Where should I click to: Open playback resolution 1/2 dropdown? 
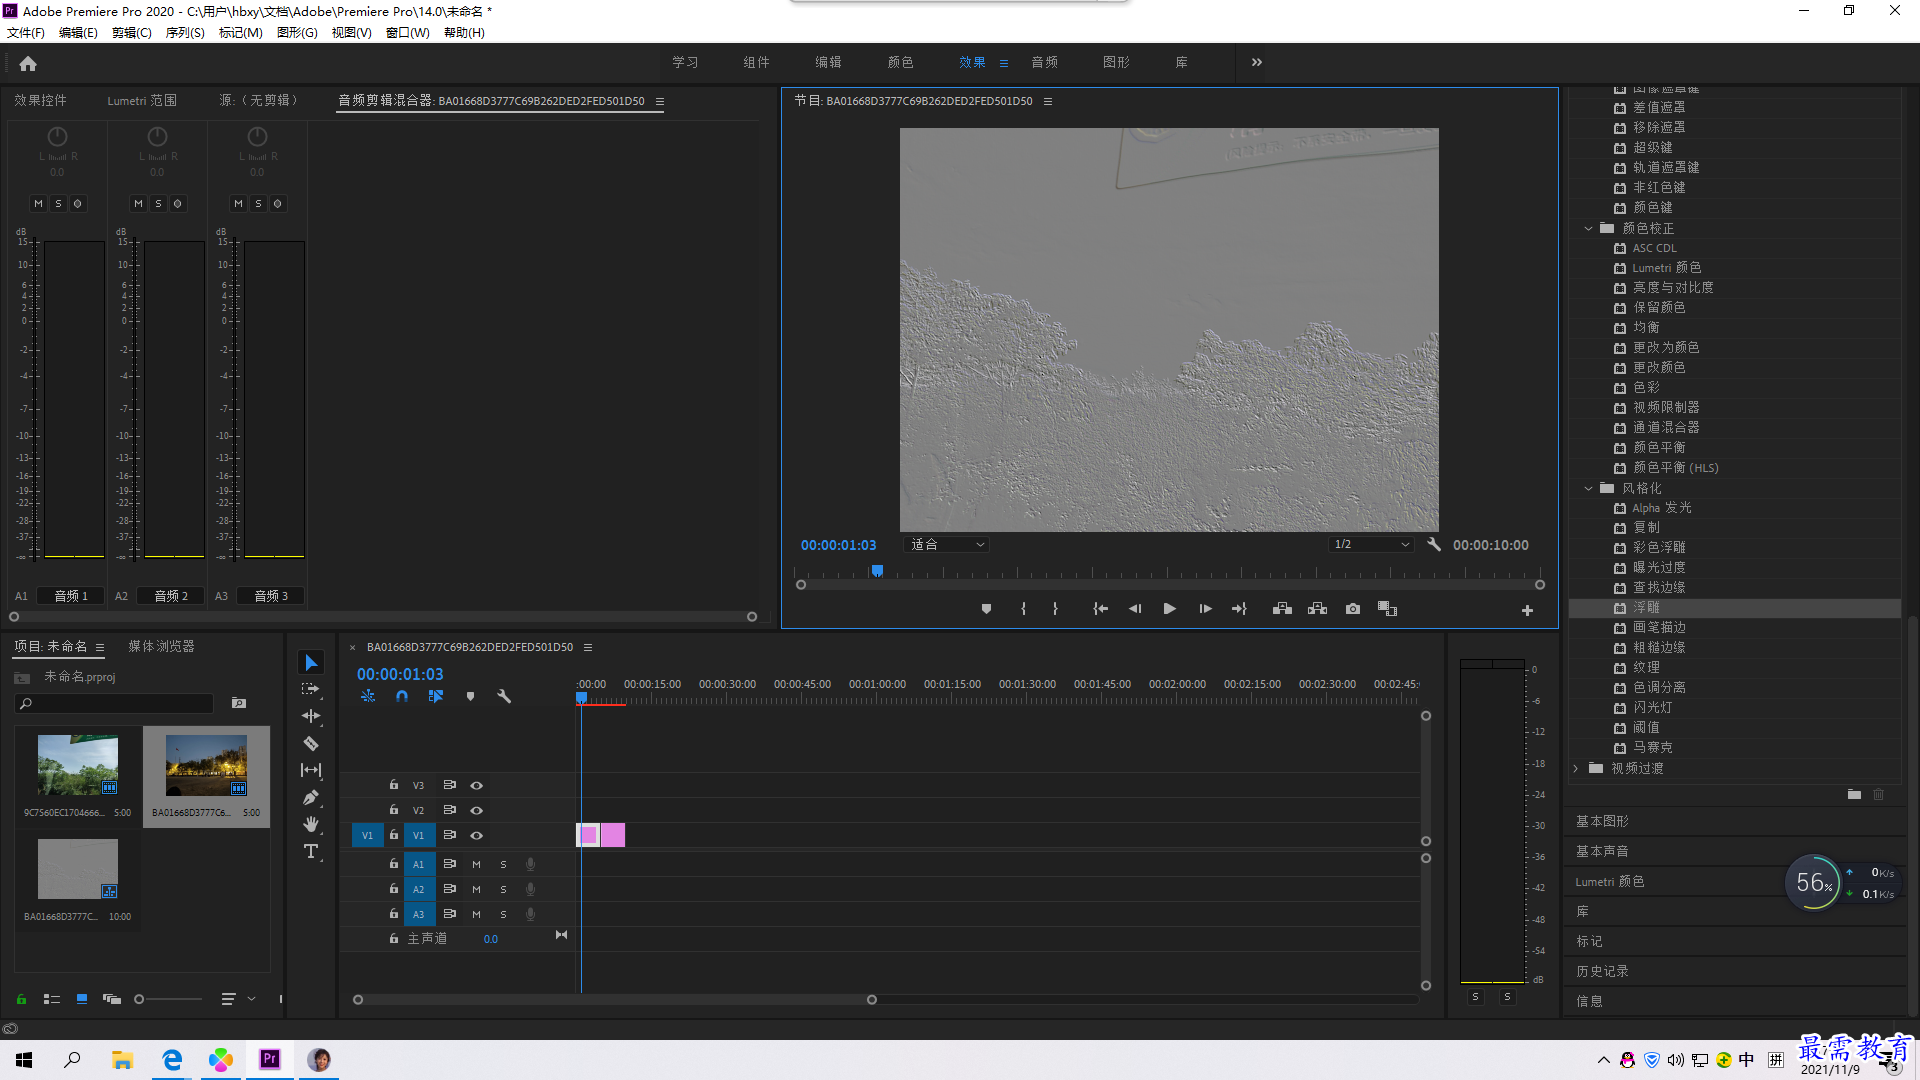coord(1372,545)
